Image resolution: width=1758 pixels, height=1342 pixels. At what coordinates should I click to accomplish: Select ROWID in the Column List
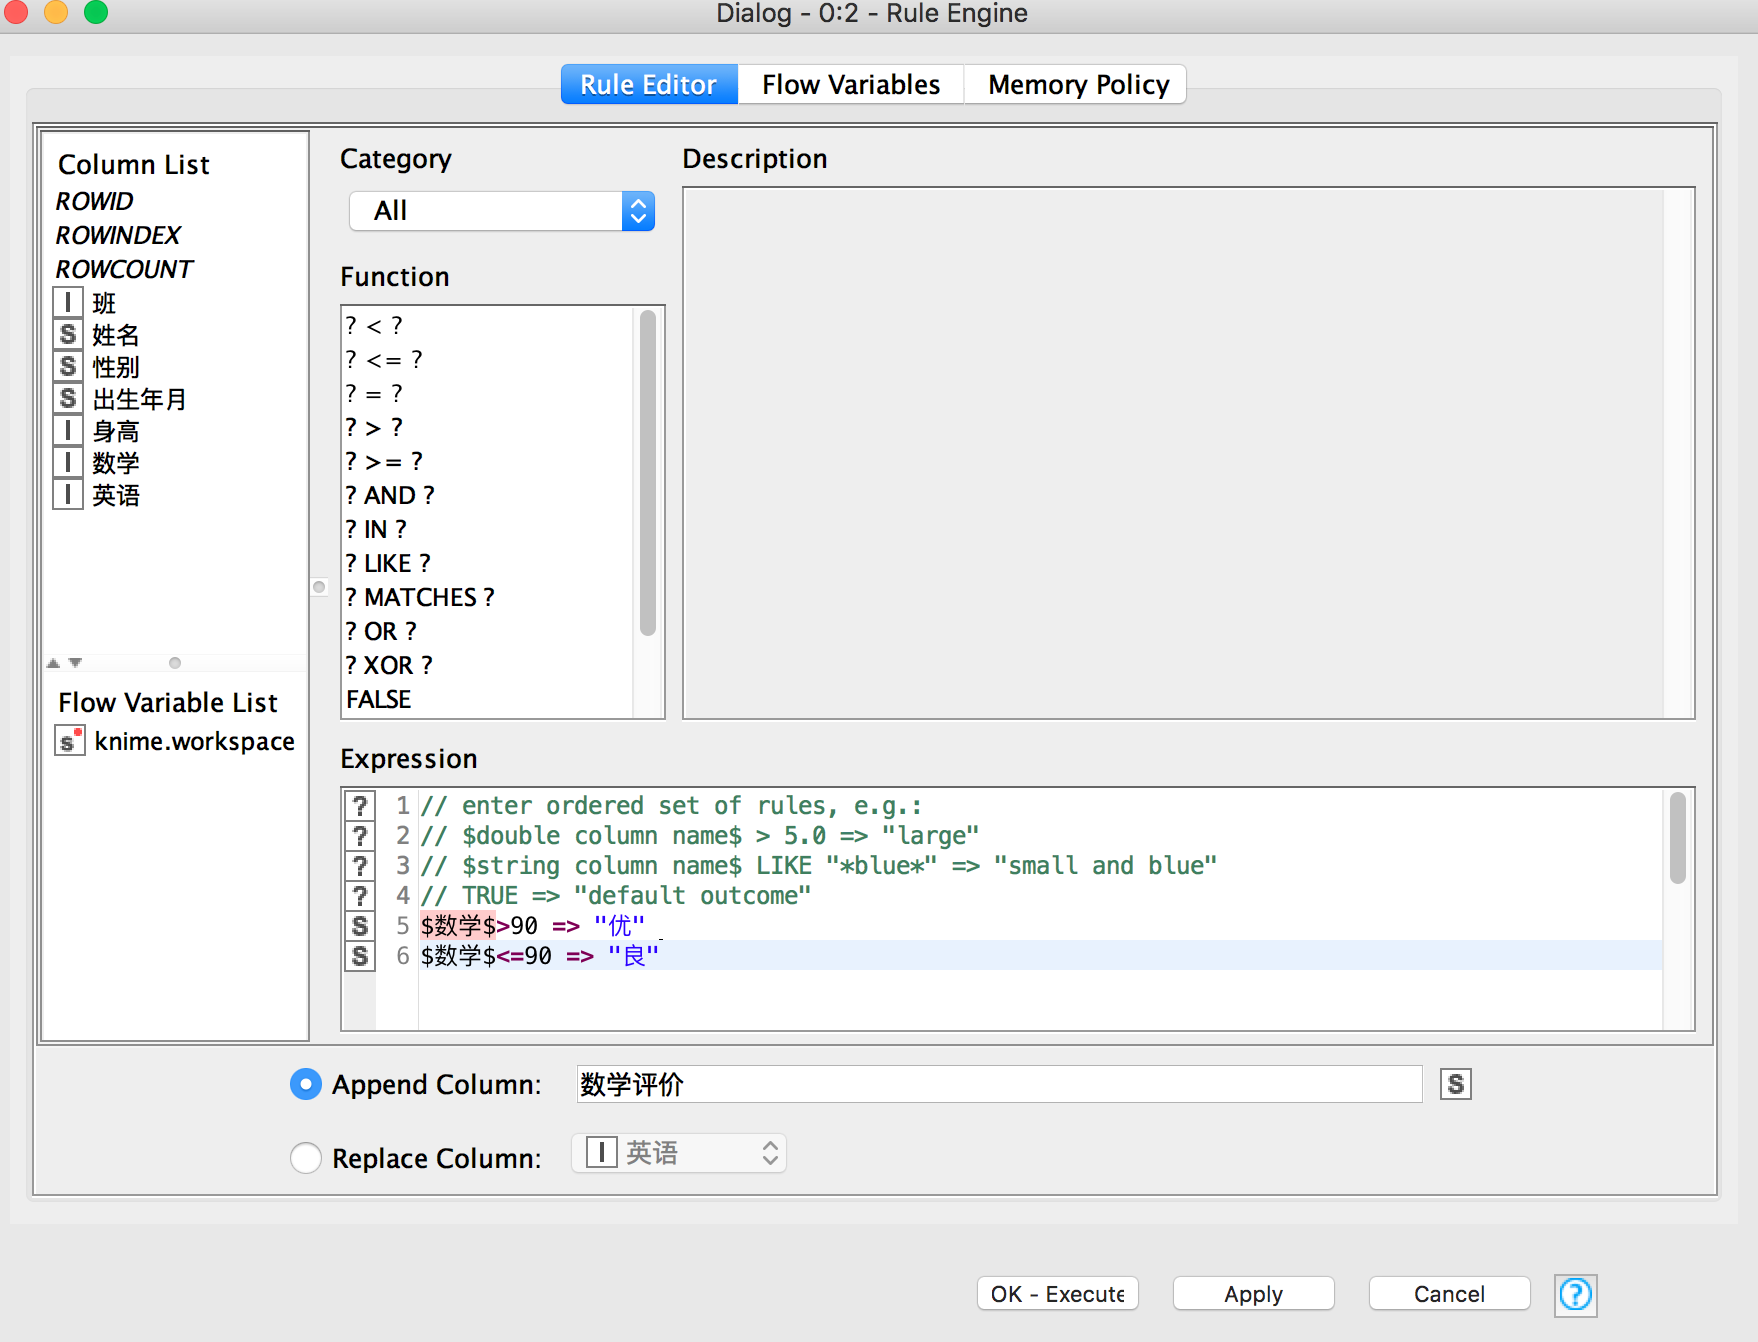95,201
